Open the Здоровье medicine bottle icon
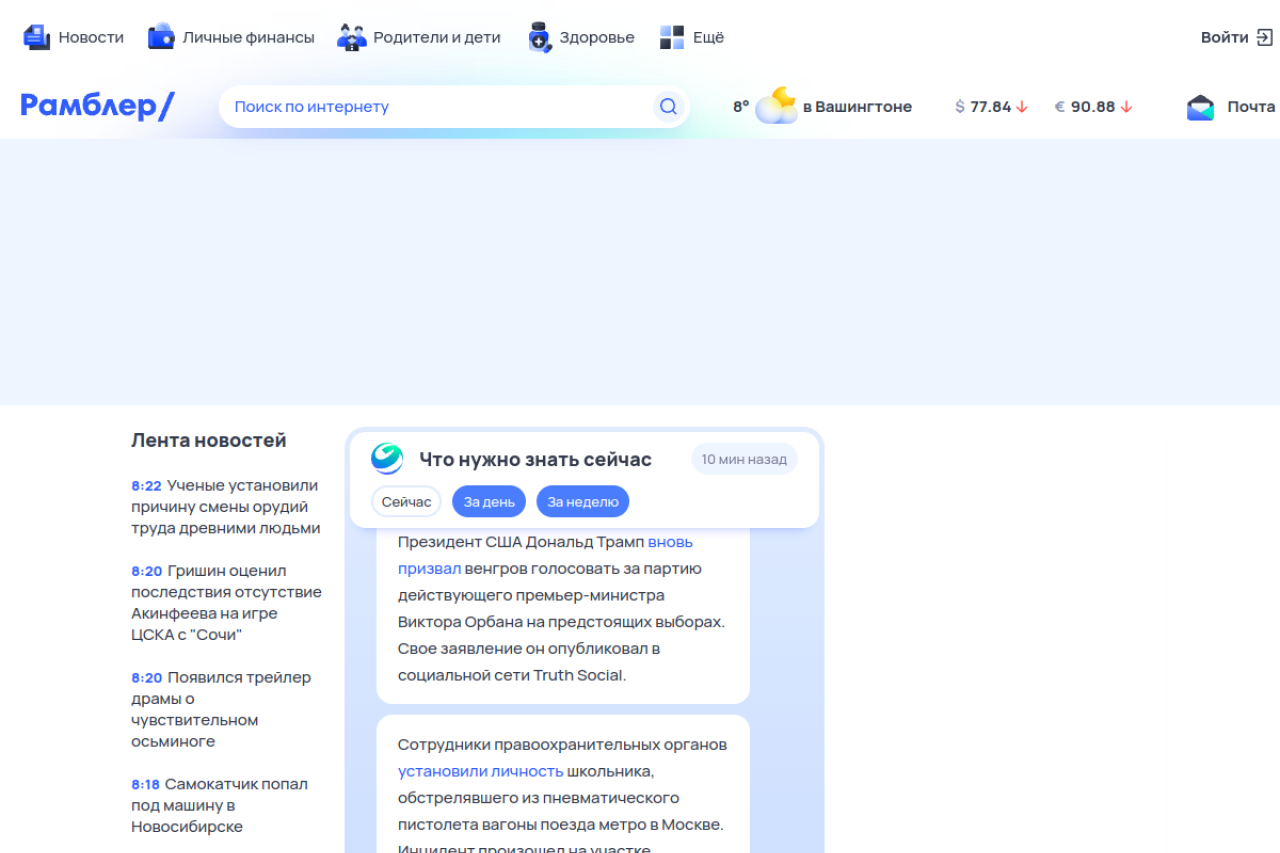Screen dimensions: 1280x853 click(x=540, y=37)
